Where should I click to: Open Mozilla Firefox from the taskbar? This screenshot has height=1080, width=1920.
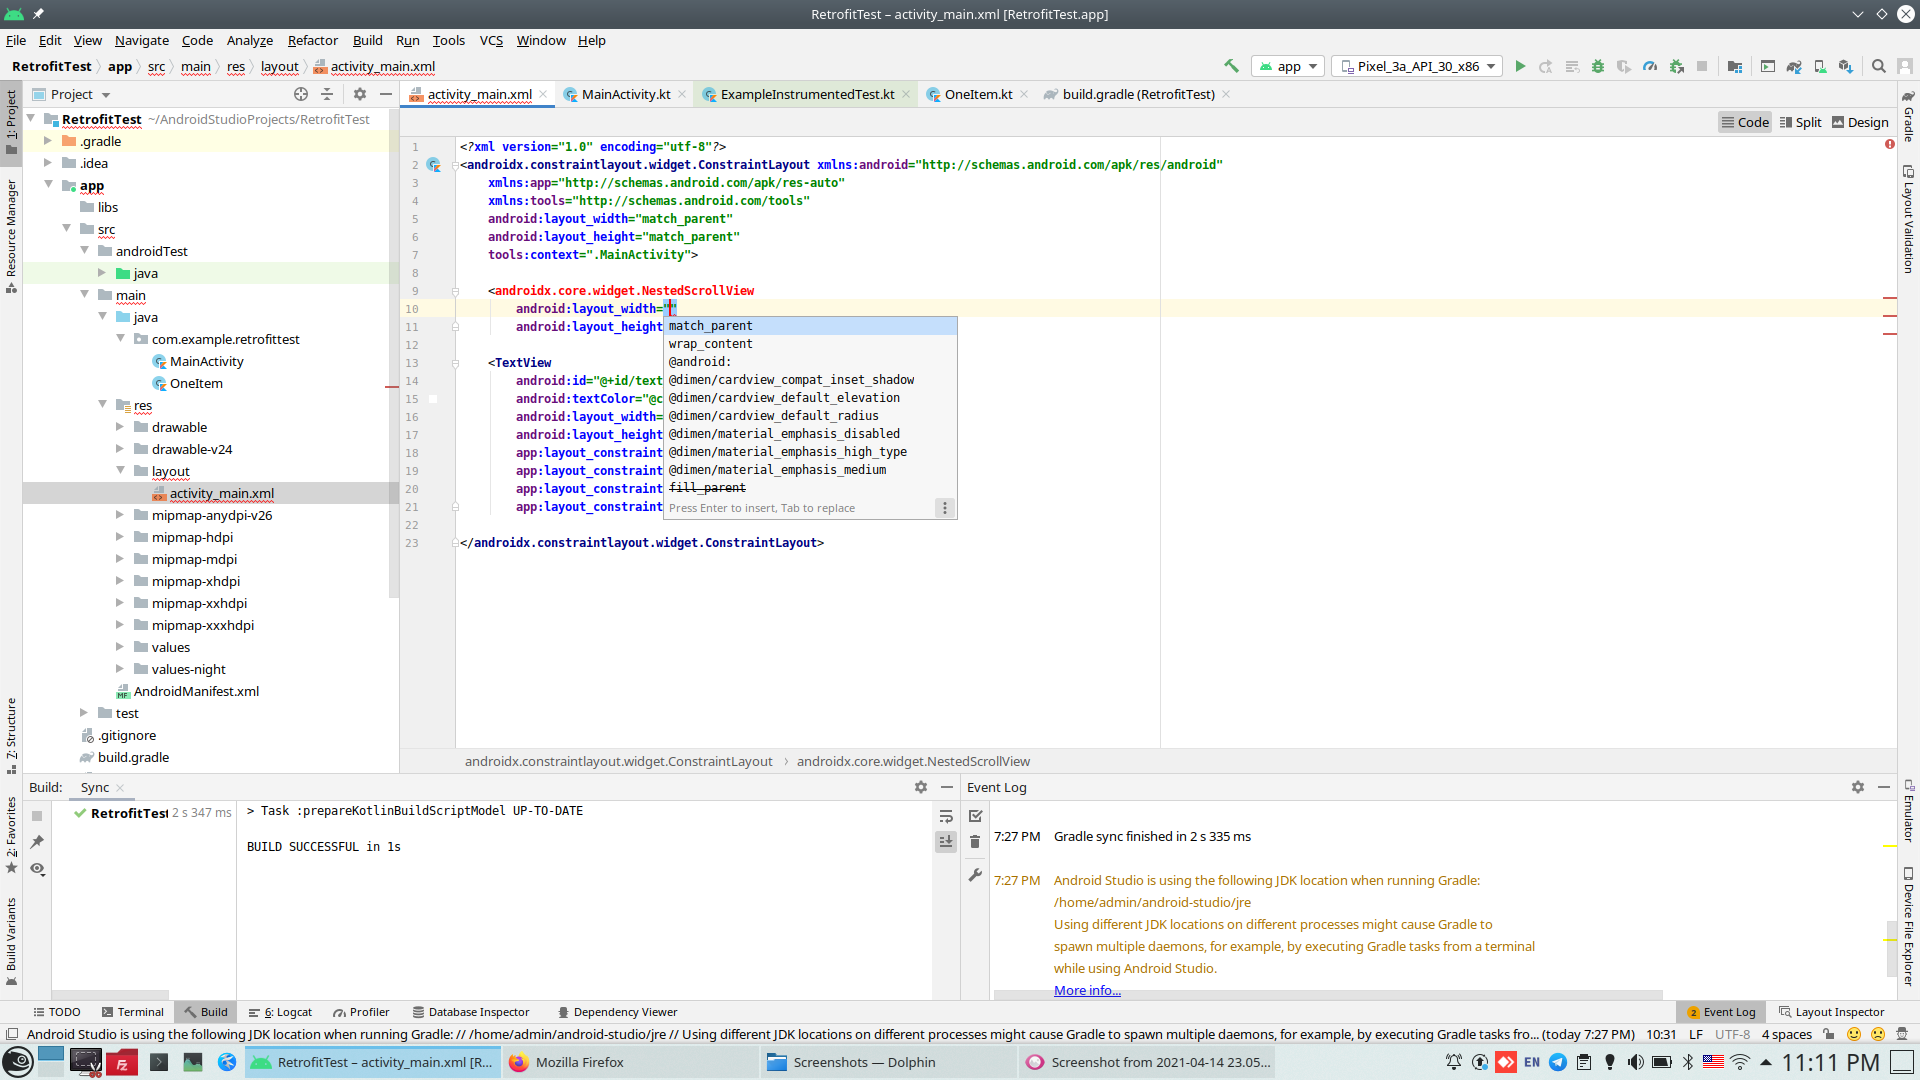coord(579,1062)
